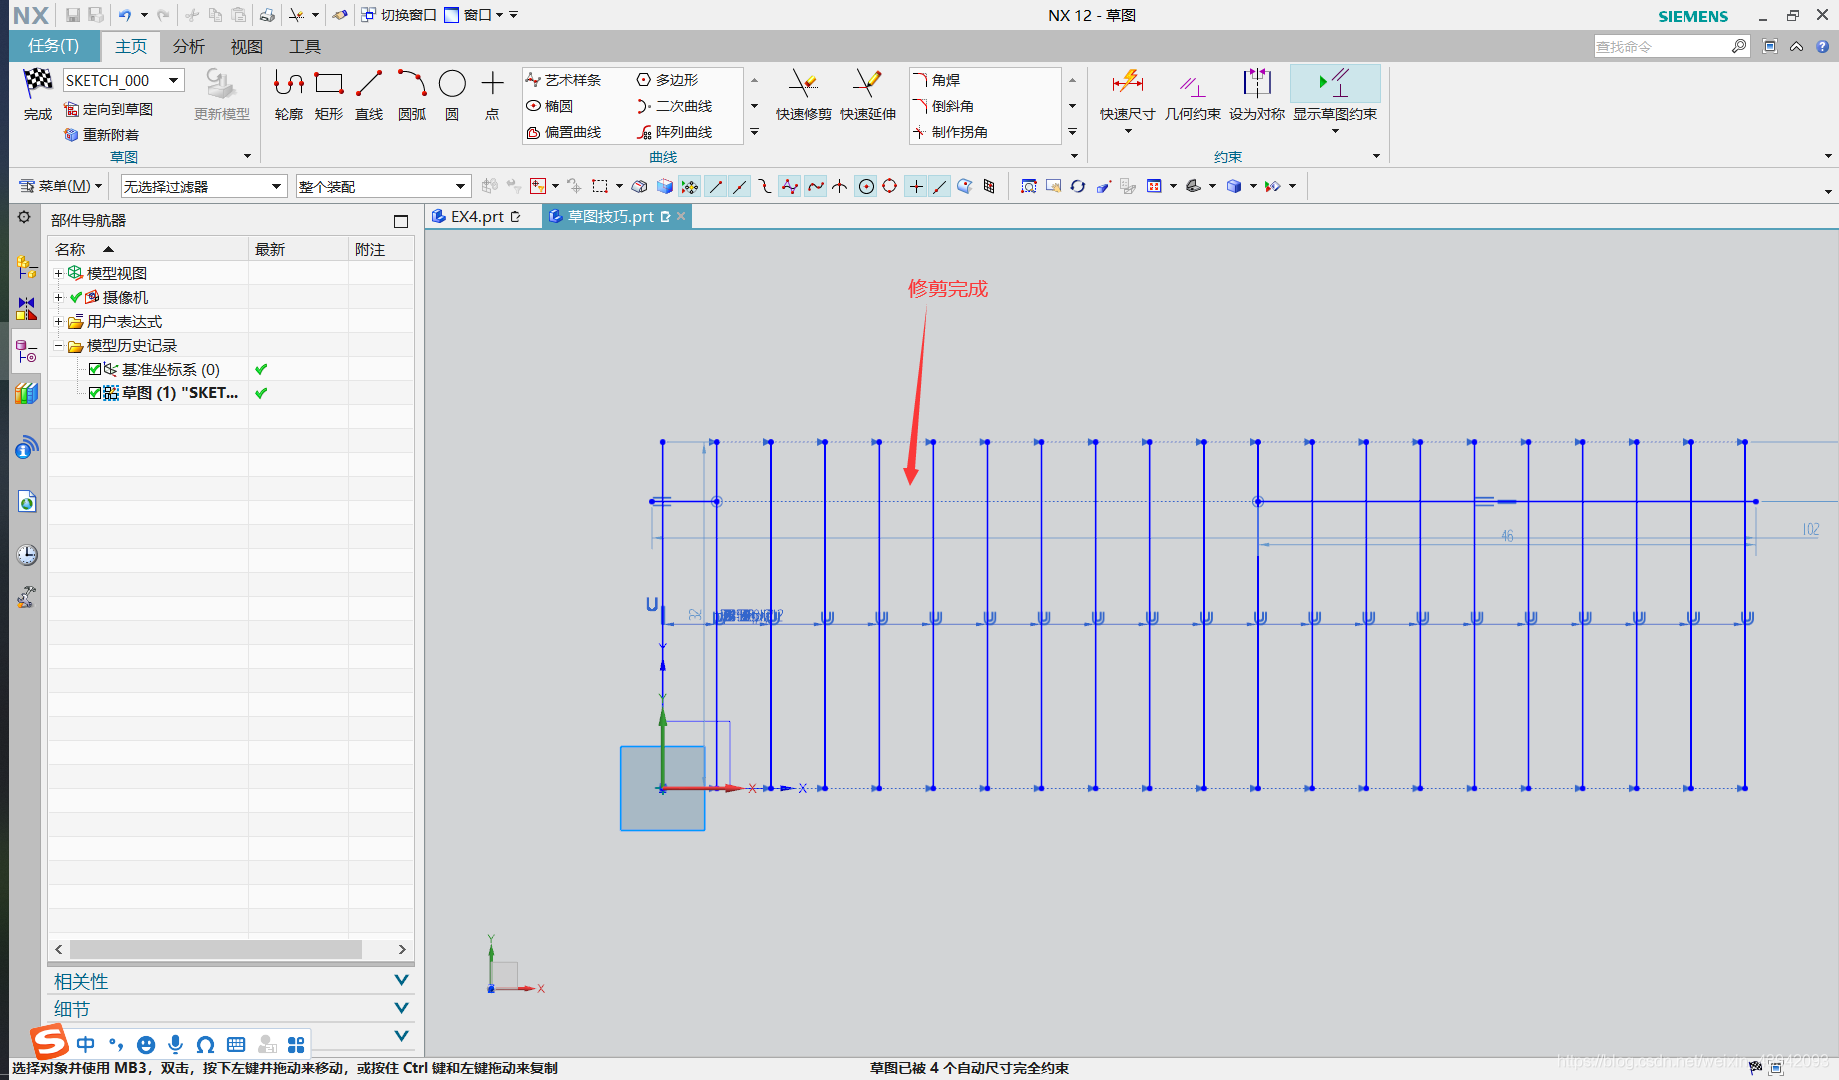Viewport: 1839px width, 1080px height.
Task: Click the Save icon in the title toolbar
Action: pyautogui.click(x=73, y=15)
